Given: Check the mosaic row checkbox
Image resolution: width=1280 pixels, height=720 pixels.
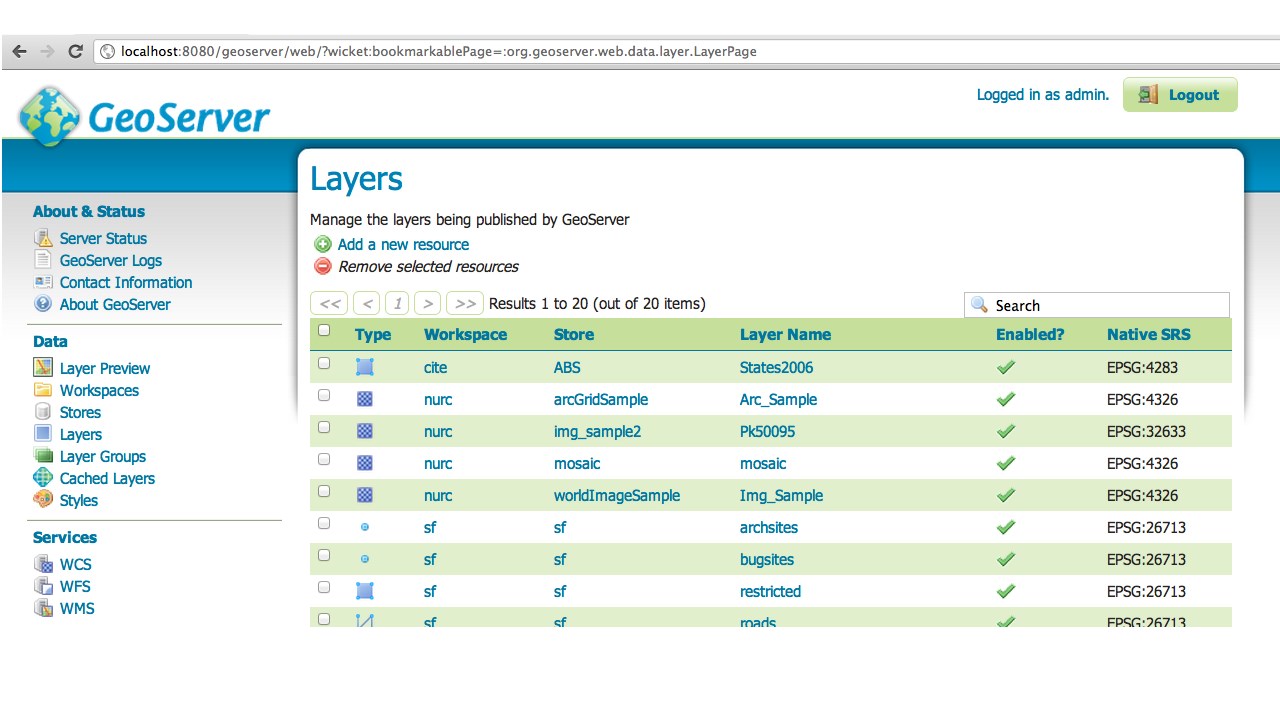Looking at the screenshot, I should [324, 460].
